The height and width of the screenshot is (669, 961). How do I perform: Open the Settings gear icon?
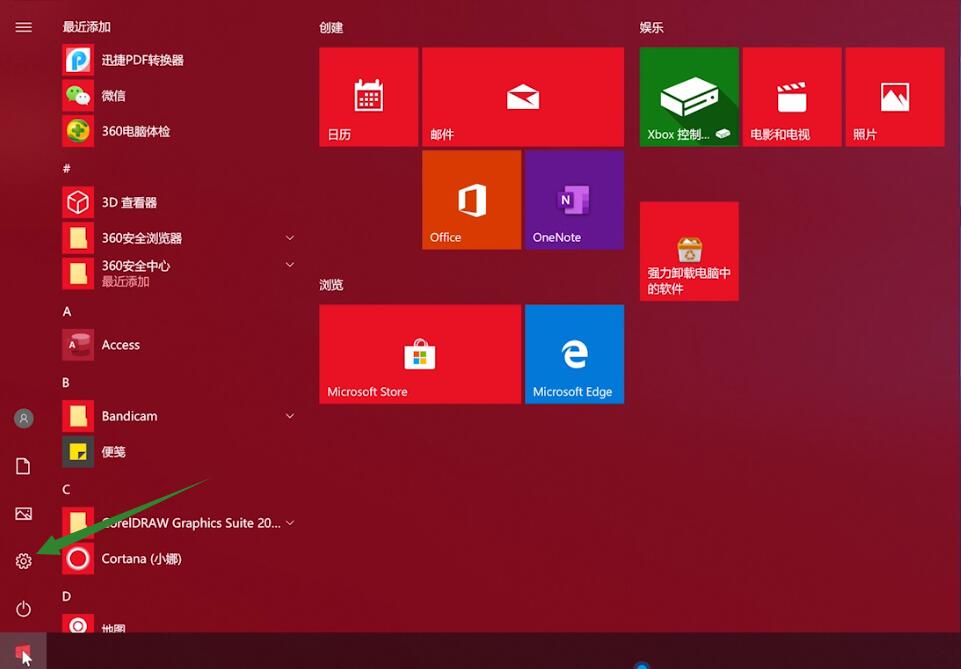pos(23,561)
